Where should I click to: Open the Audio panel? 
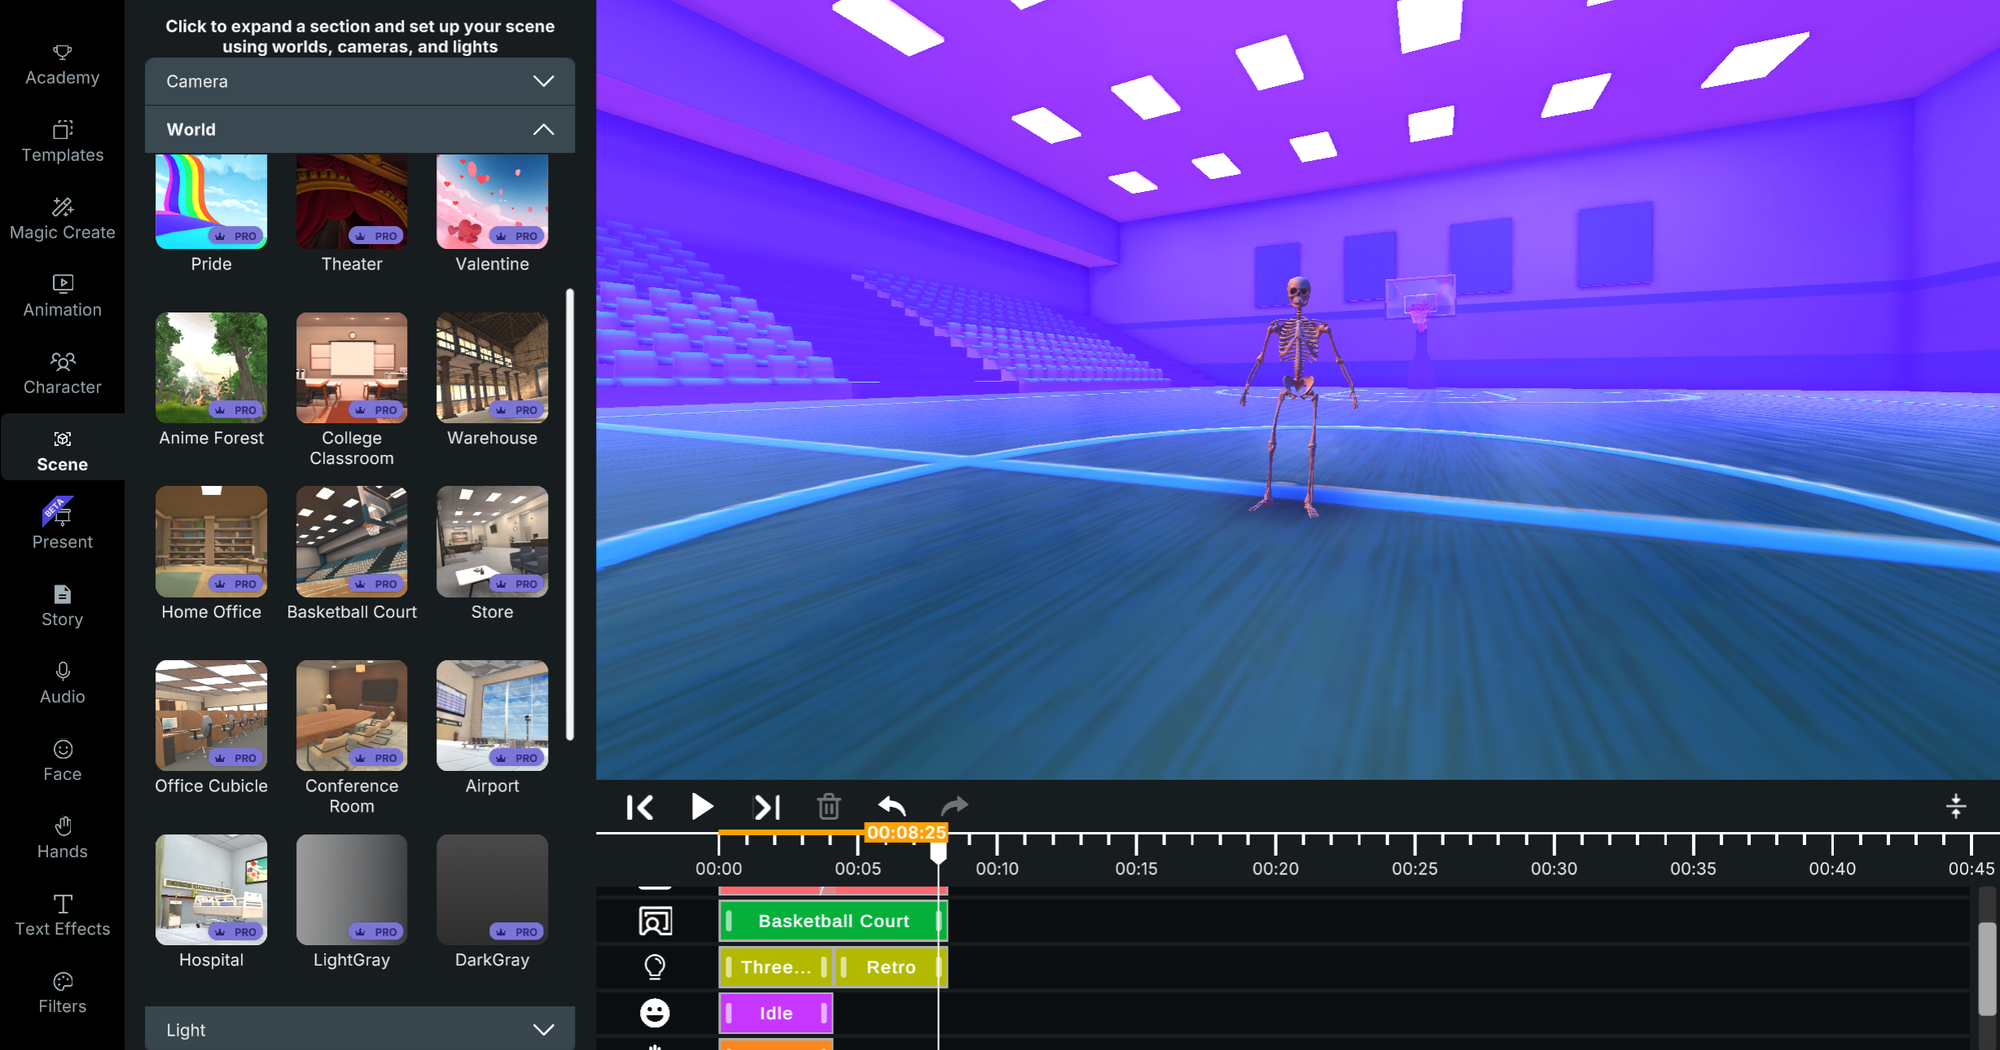click(x=62, y=682)
